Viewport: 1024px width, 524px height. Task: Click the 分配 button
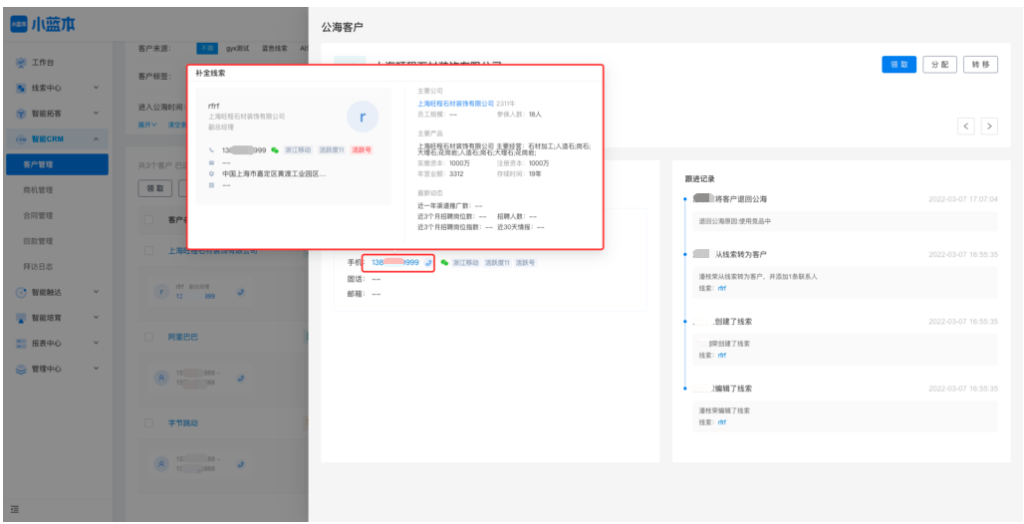click(x=939, y=64)
